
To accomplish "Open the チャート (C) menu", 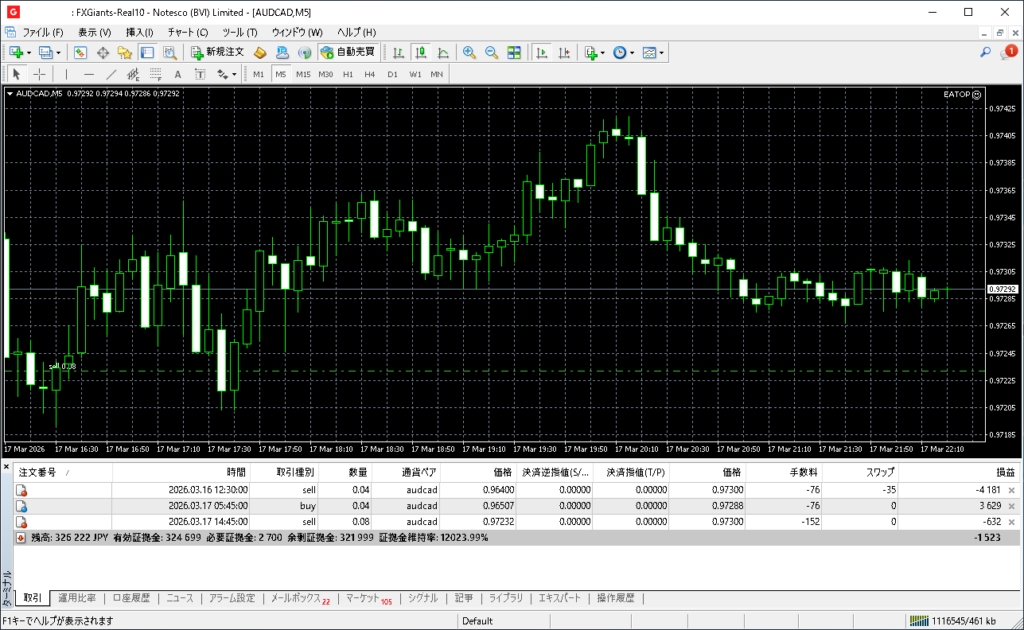I will [188, 32].
